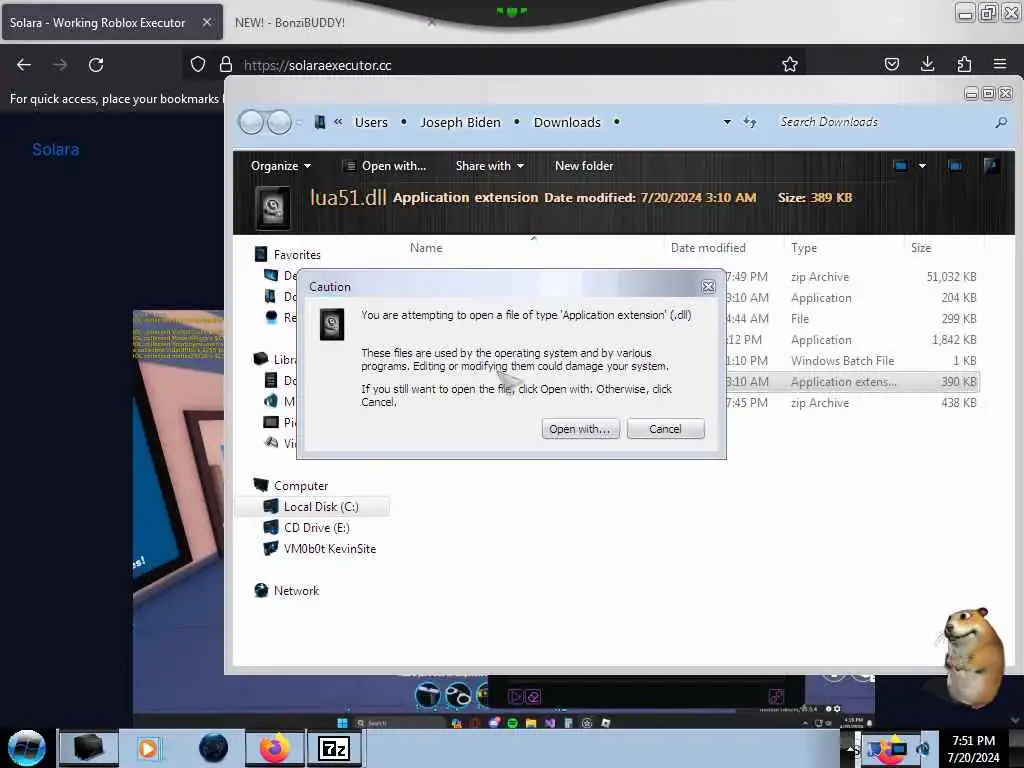Refresh the Downloads folder view
Image resolution: width=1024 pixels, height=768 pixels.
click(x=750, y=122)
